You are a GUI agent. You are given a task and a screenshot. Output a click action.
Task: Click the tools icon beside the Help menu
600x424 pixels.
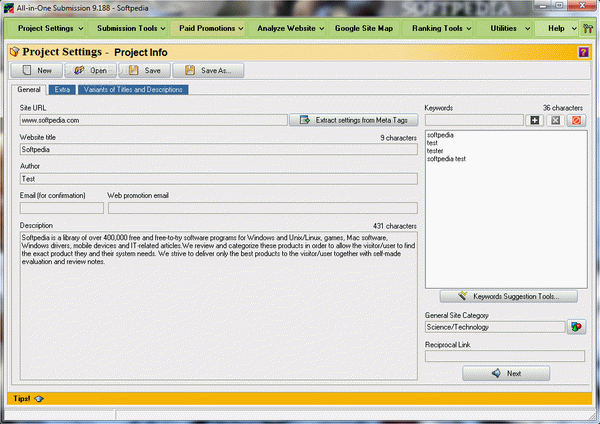pyautogui.click(x=588, y=28)
